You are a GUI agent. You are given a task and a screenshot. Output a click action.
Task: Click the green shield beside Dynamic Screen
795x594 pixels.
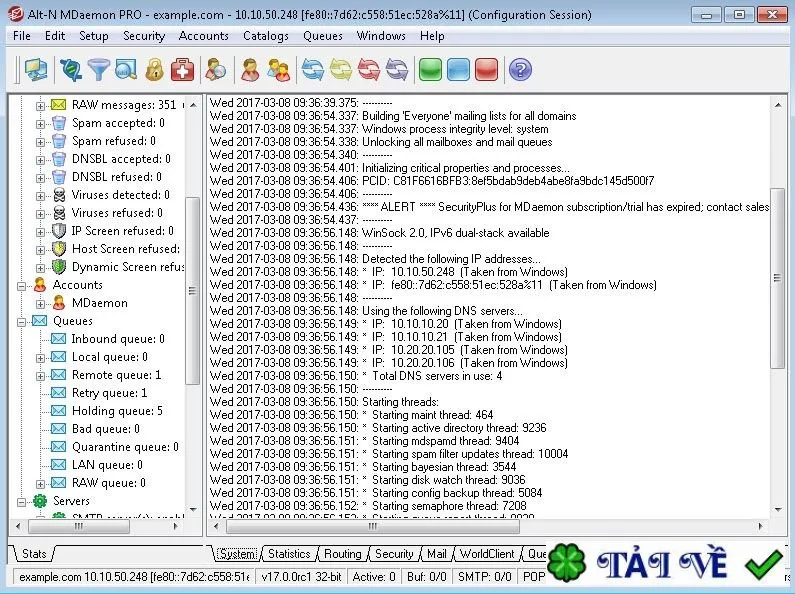[59, 267]
